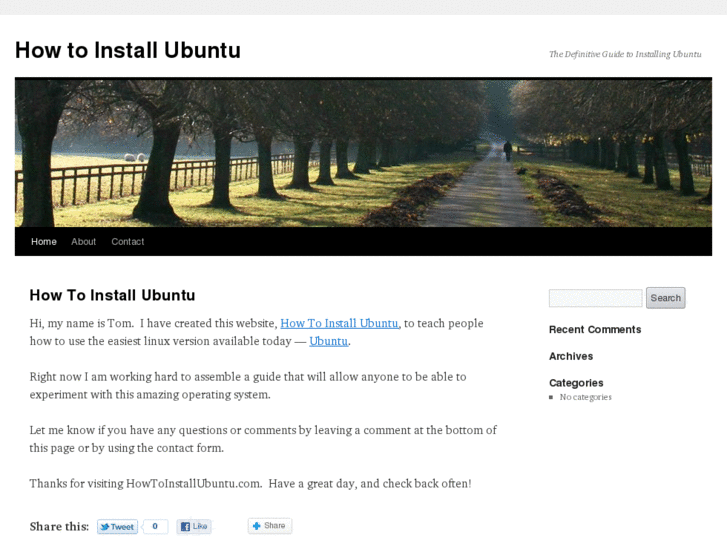Screen dimensions: 727x545
Task: Click the Twitter bird icon on the Tweet button
Action: click(105, 527)
